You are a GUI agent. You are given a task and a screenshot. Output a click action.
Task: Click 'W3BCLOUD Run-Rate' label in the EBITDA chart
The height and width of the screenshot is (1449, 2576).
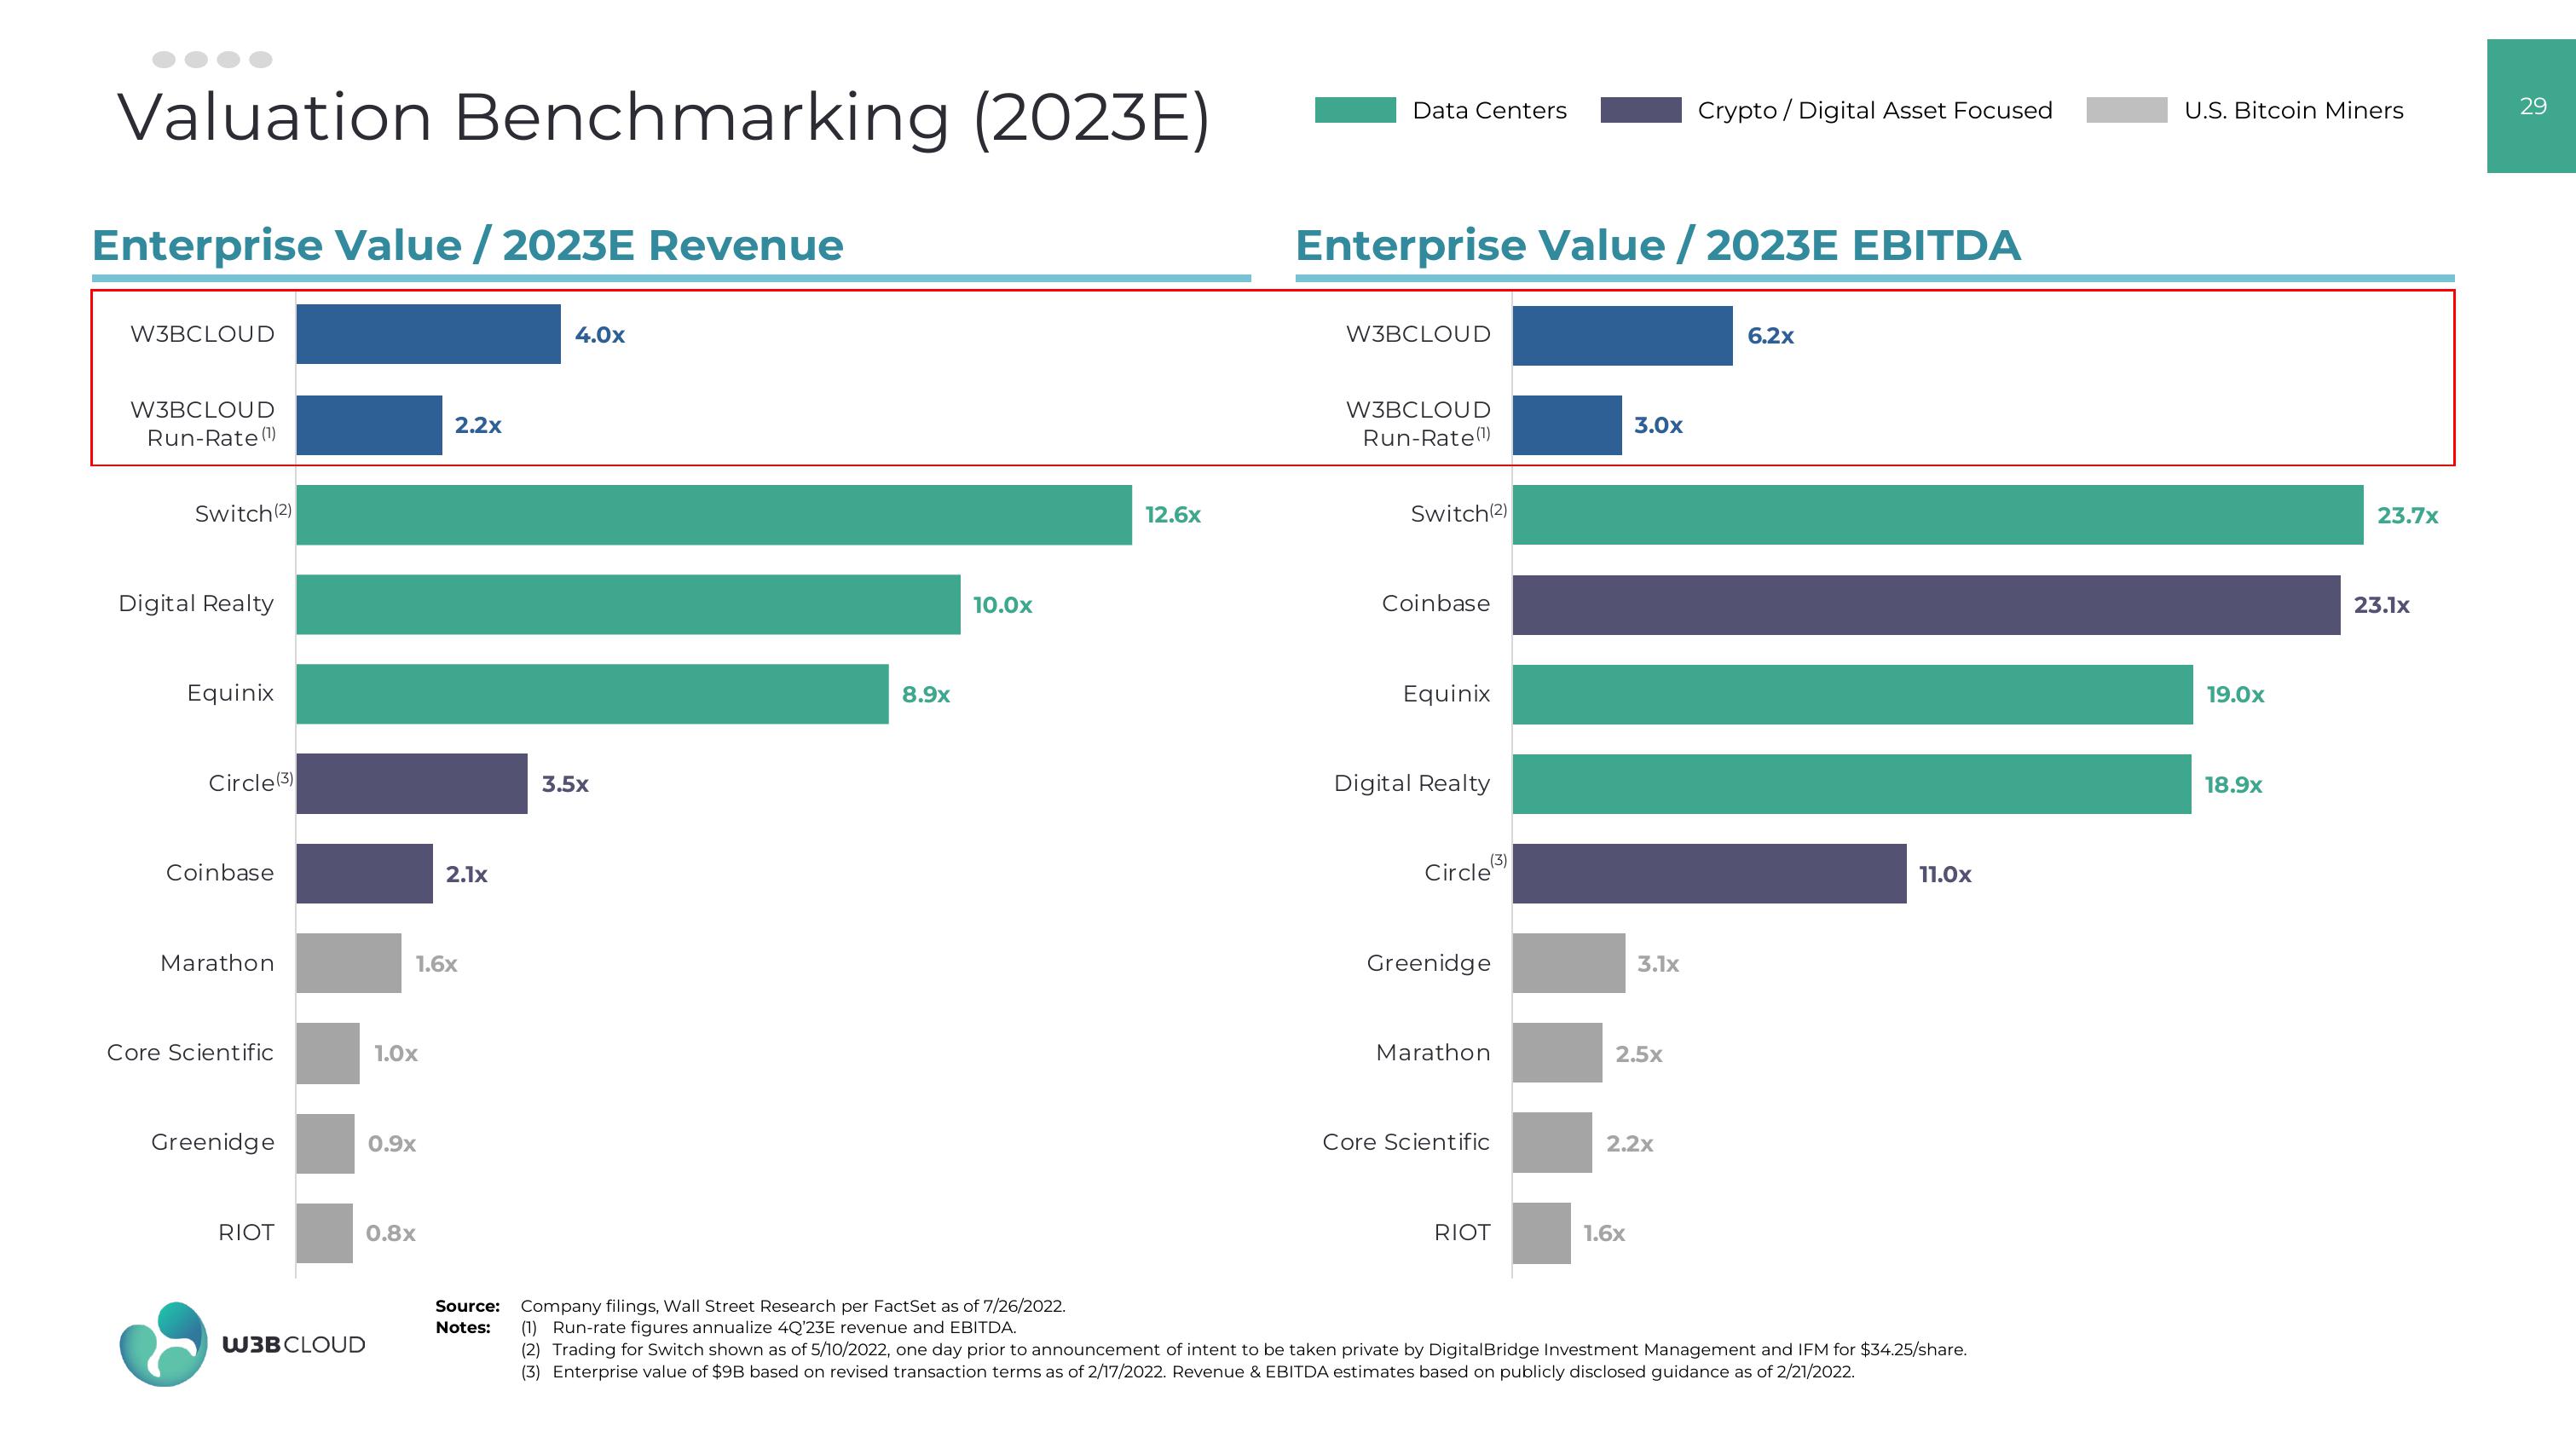point(1418,424)
